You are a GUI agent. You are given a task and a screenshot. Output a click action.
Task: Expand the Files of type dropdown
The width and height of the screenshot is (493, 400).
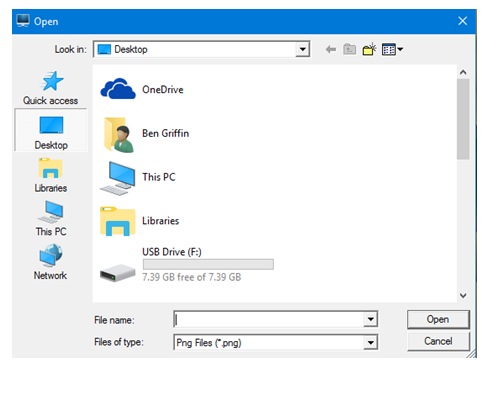(x=370, y=342)
